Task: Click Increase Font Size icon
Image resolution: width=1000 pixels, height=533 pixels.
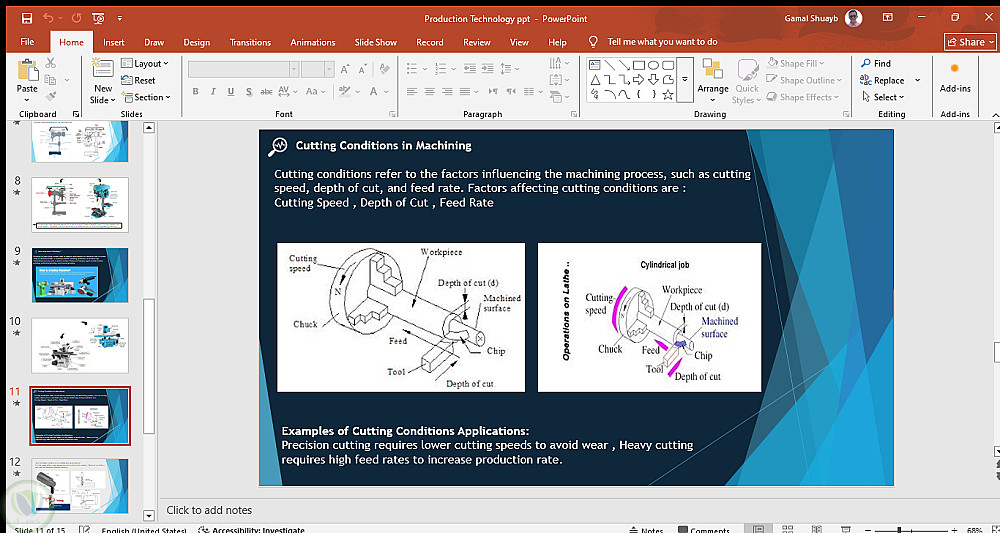Action: click(346, 69)
